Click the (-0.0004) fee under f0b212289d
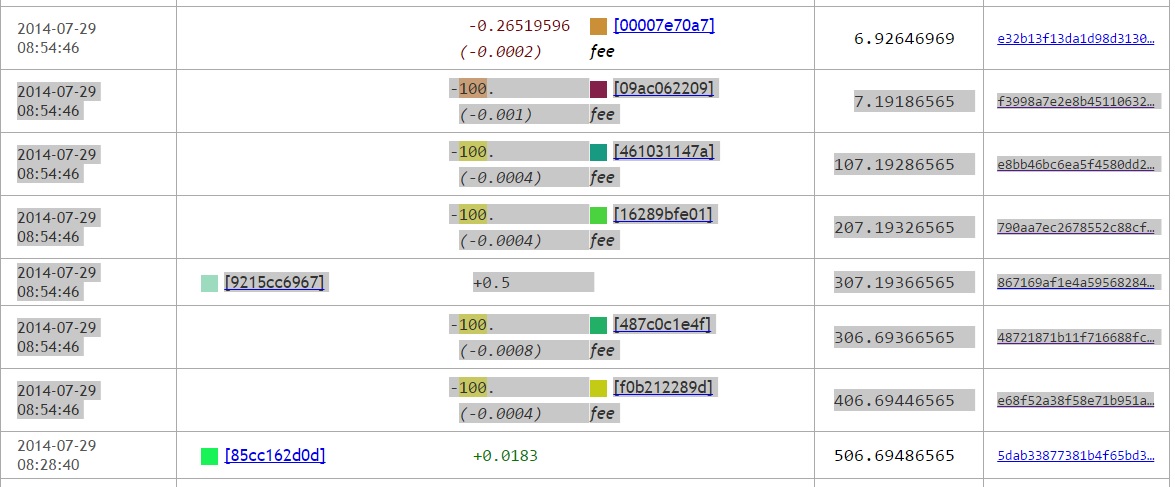This screenshot has height=487, width=1175. click(x=501, y=414)
